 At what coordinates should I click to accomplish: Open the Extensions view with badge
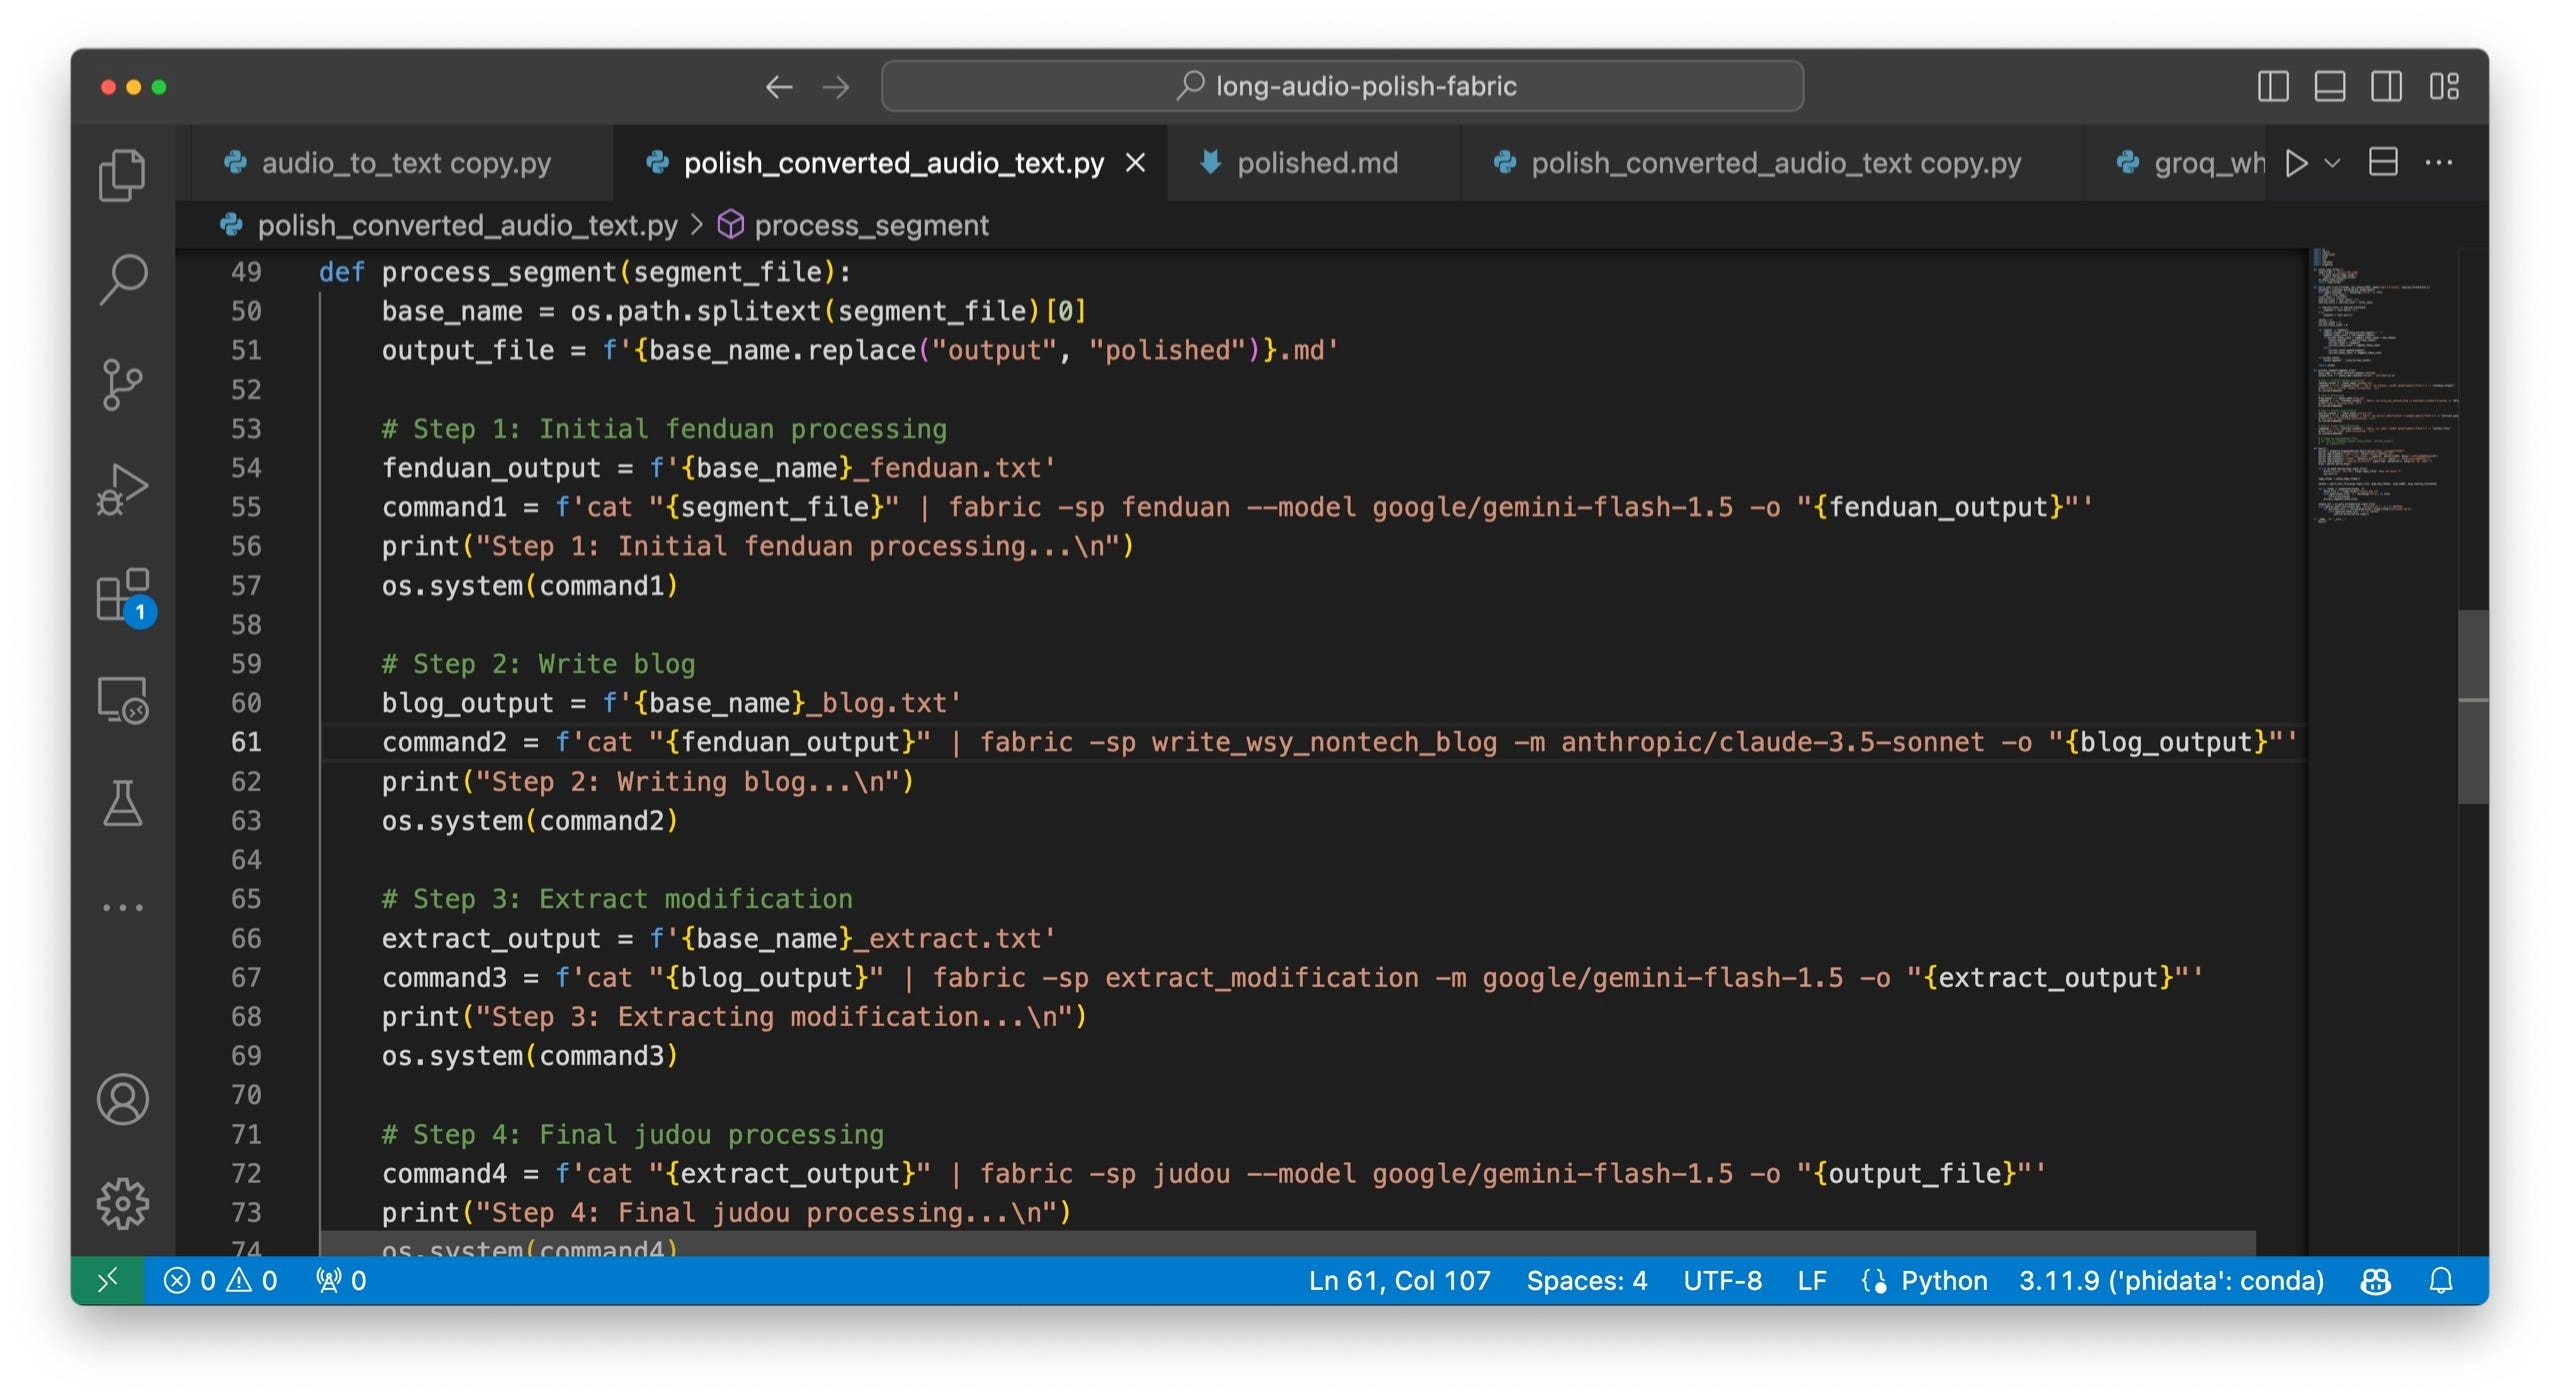tap(124, 597)
